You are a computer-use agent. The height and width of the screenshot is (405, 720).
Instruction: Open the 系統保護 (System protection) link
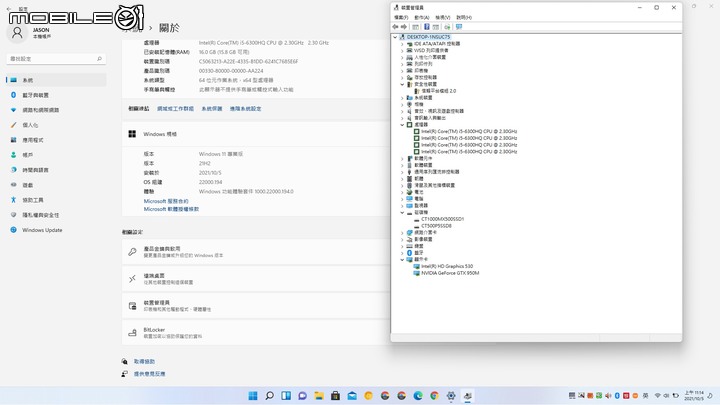coord(212,109)
